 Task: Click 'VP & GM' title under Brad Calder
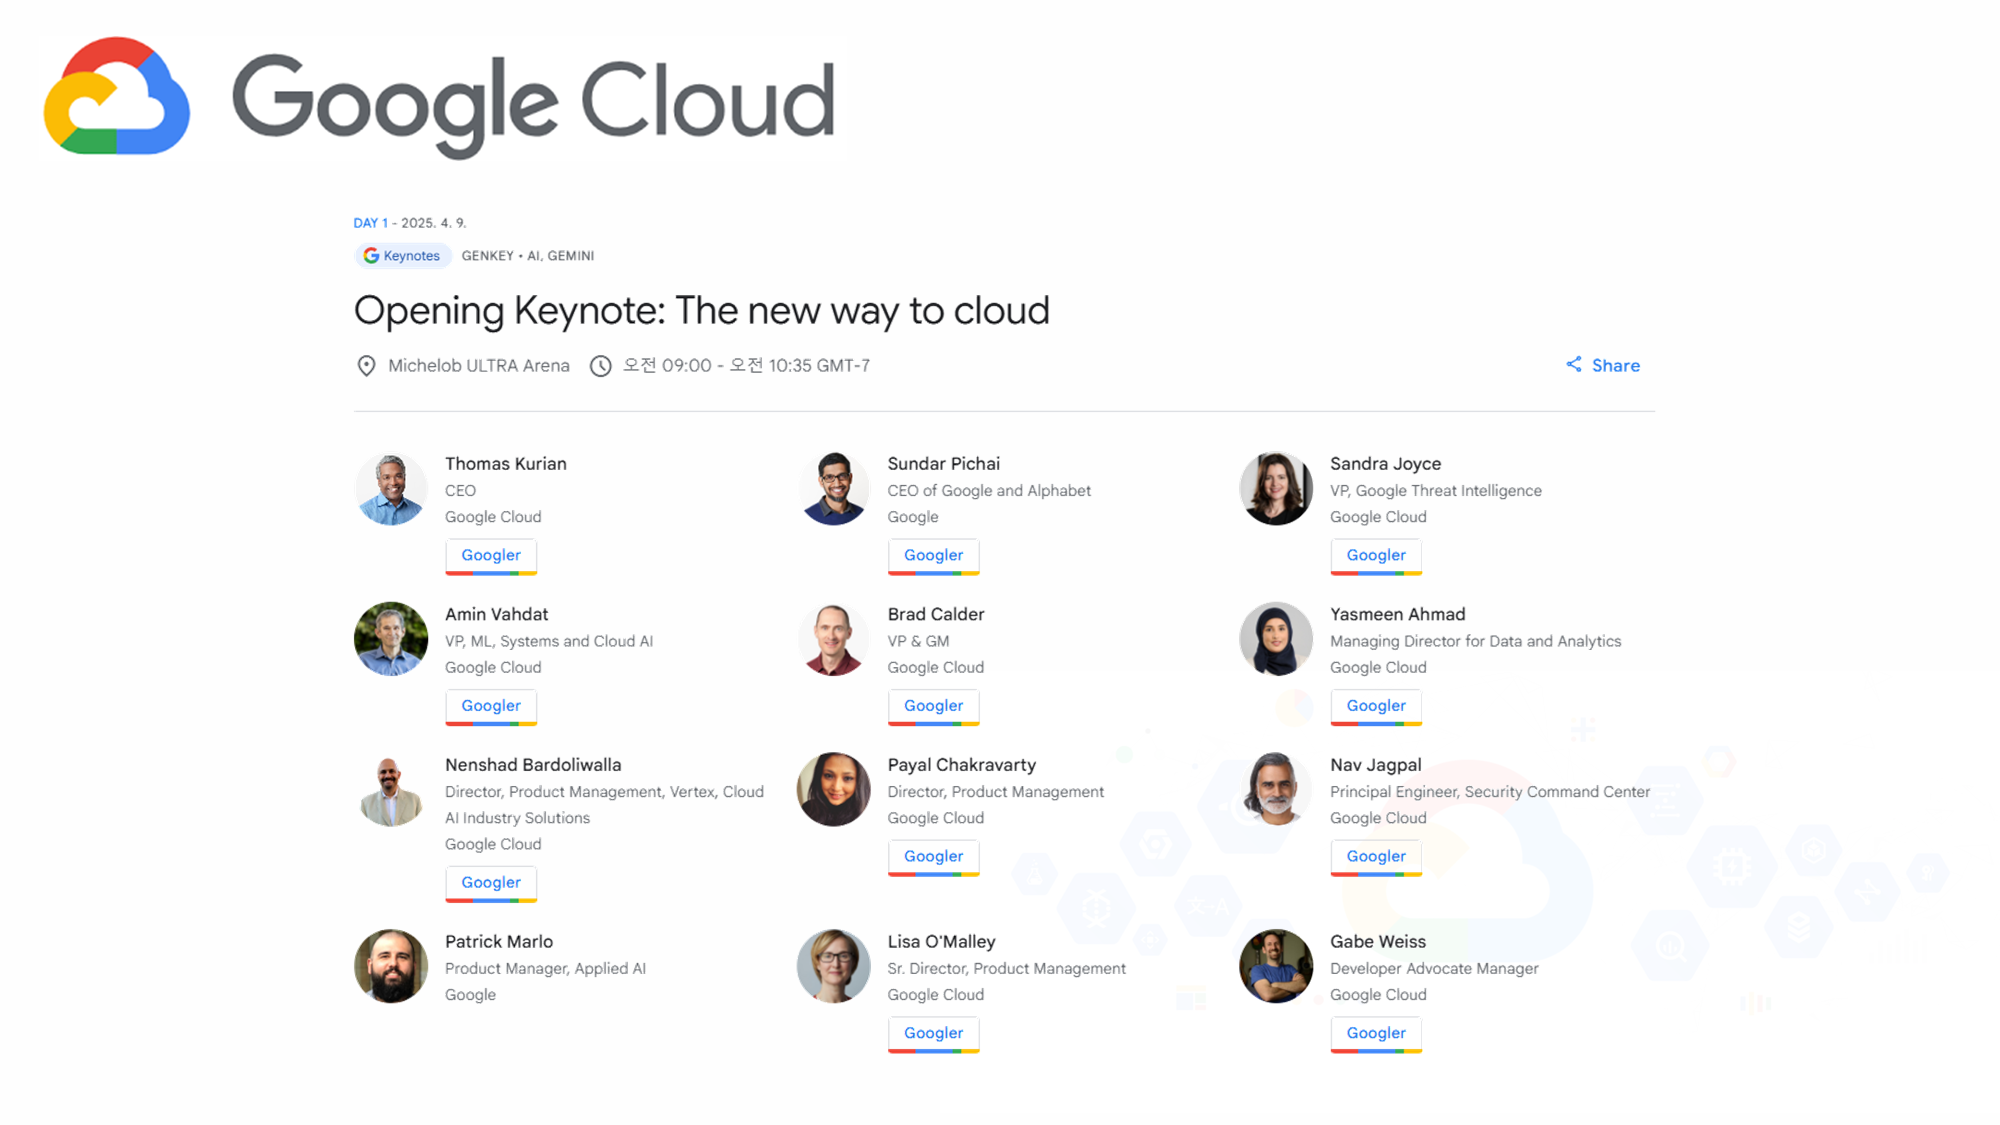coord(919,642)
